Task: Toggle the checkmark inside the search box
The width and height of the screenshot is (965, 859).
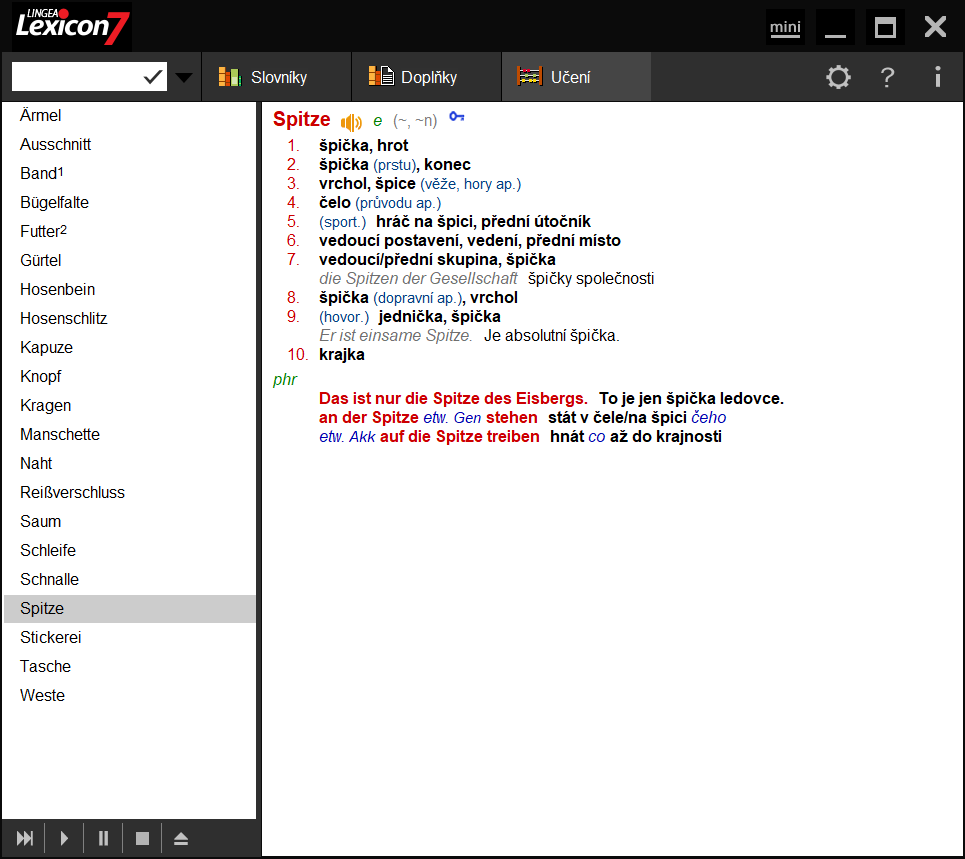Action: (152, 75)
